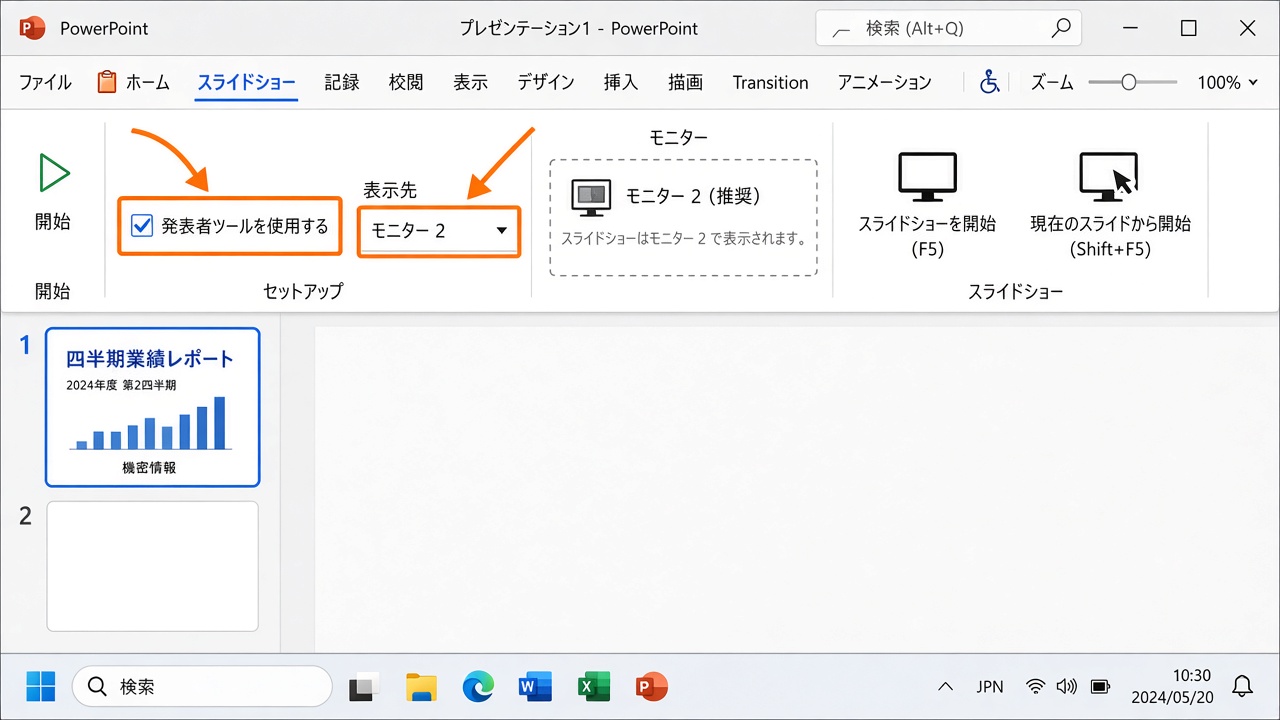Image resolution: width=1280 pixels, height=720 pixels.
Task: Open the 描画 tab
Action: pyautogui.click(x=685, y=83)
